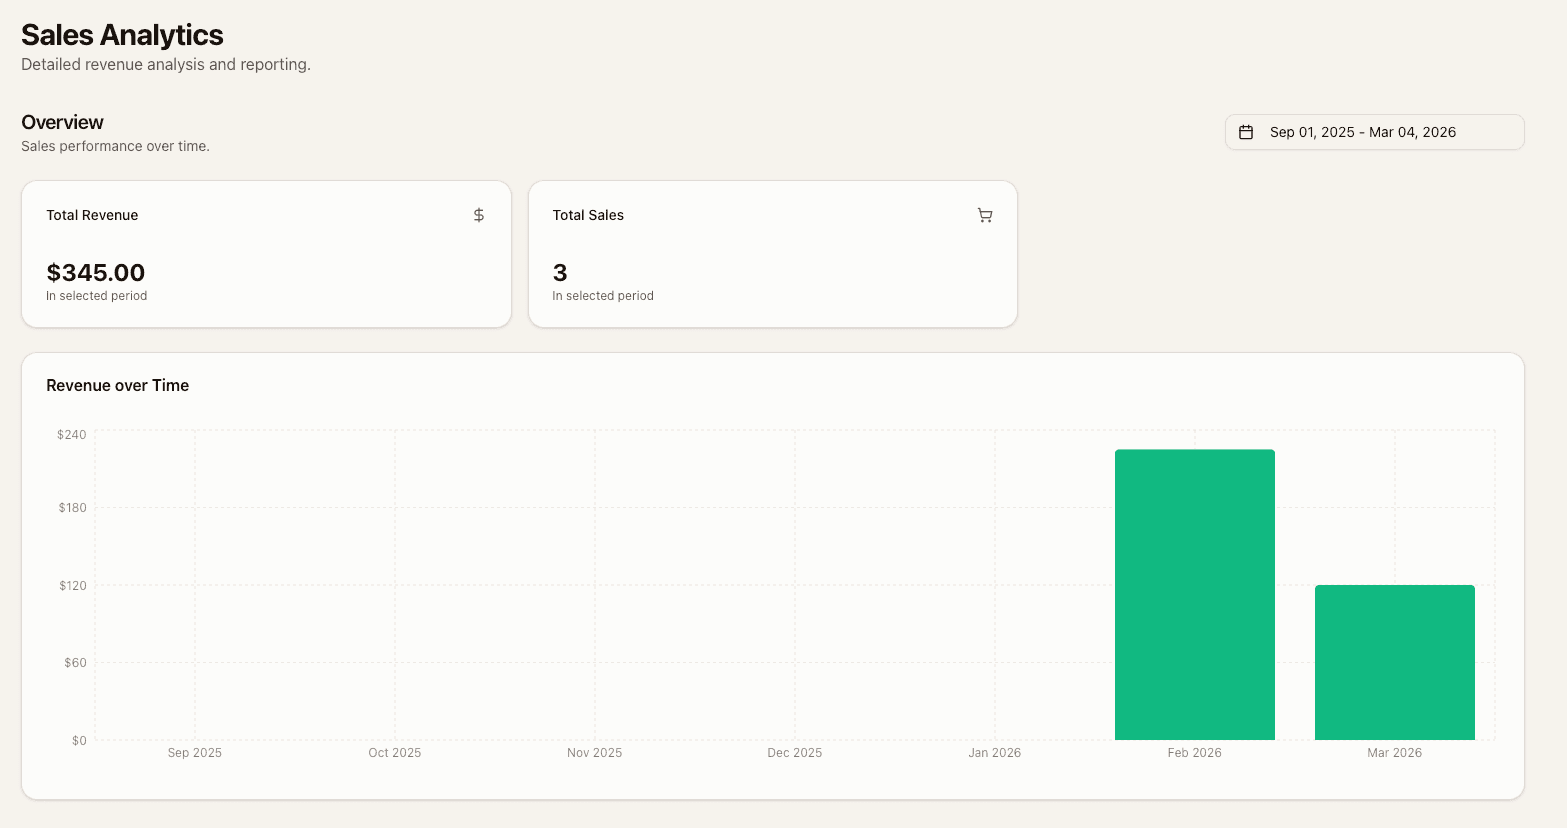
Task: Click the dollar sign icon on Total Revenue card
Action: click(478, 214)
